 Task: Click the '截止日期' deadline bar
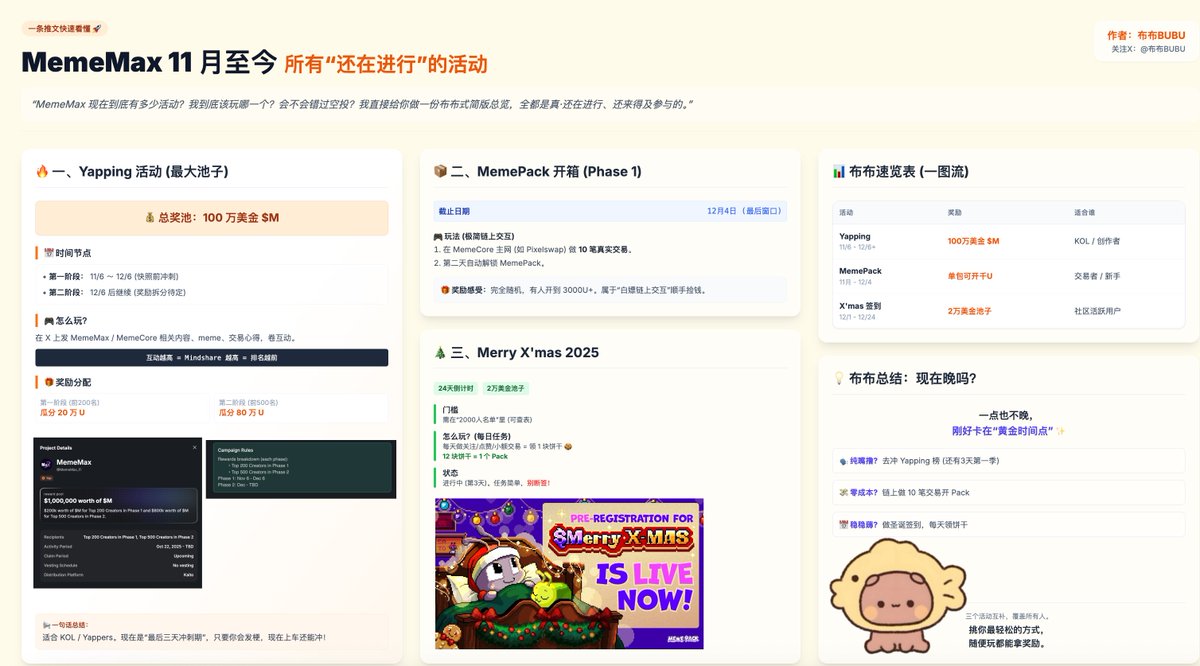[x=609, y=212]
